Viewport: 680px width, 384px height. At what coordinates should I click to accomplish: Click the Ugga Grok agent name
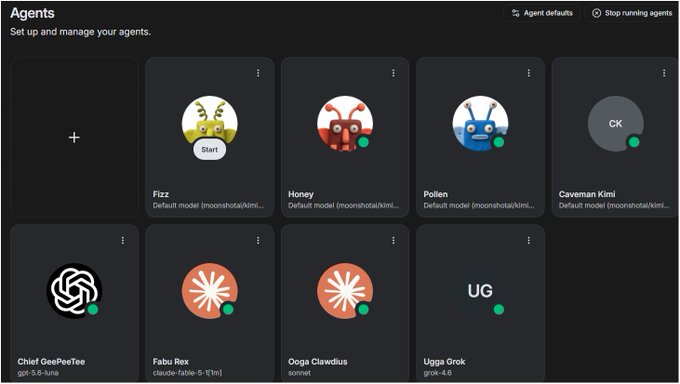[445, 361]
